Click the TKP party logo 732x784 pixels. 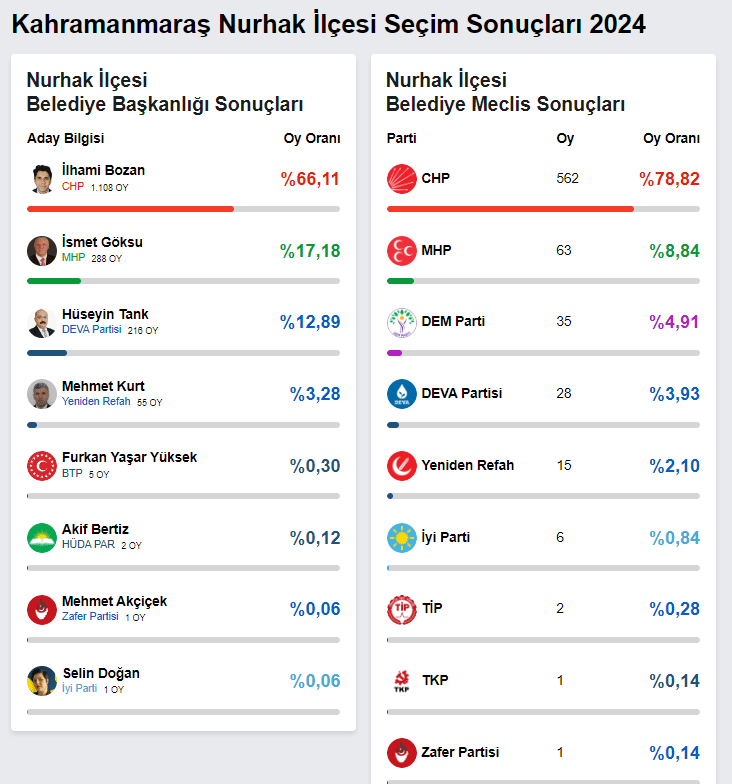pos(401,681)
